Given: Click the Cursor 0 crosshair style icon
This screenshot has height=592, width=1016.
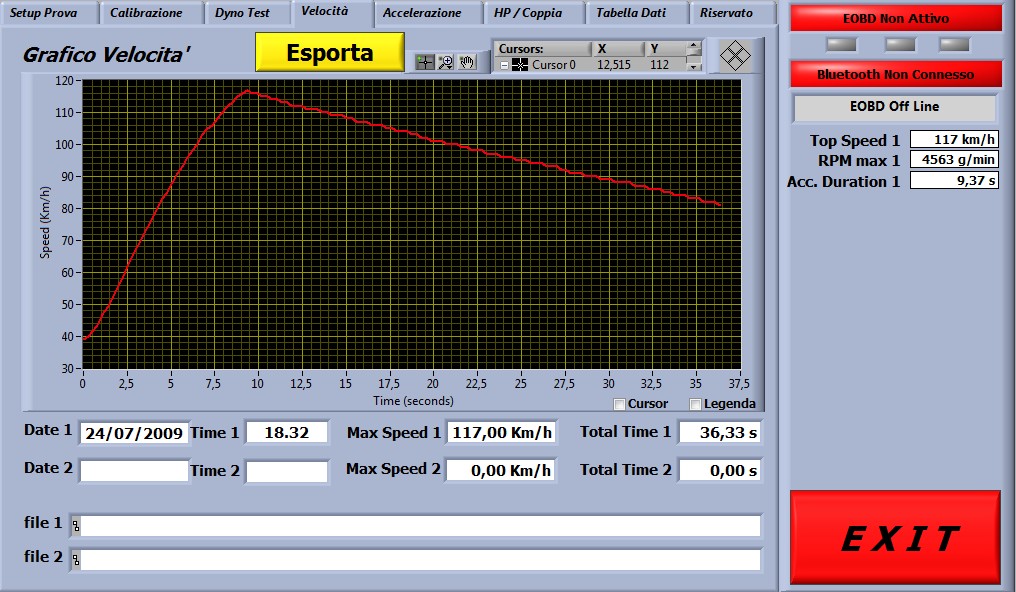Looking at the screenshot, I should tap(520, 65).
